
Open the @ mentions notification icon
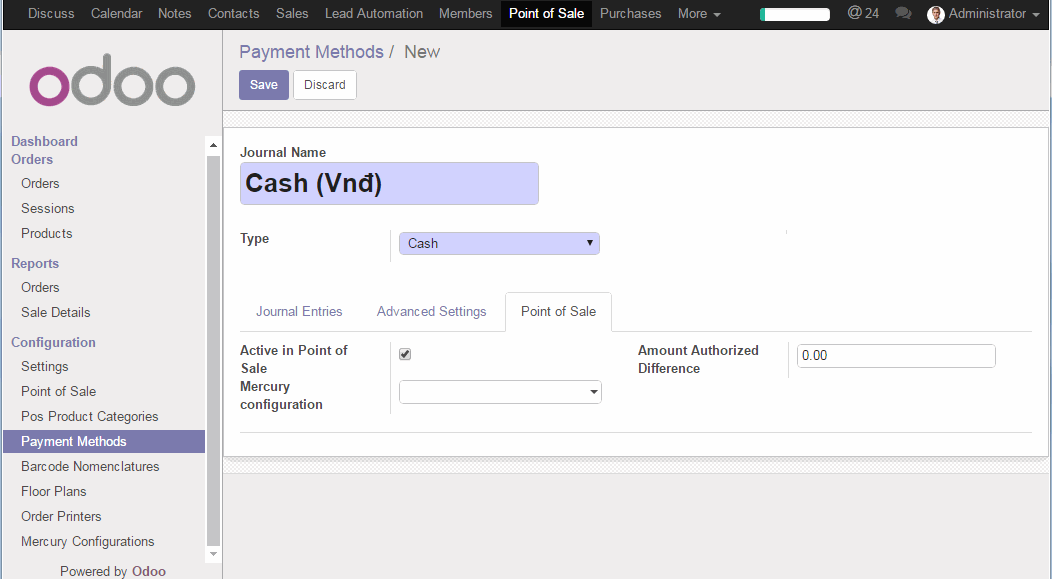pyautogui.click(x=862, y=14)
